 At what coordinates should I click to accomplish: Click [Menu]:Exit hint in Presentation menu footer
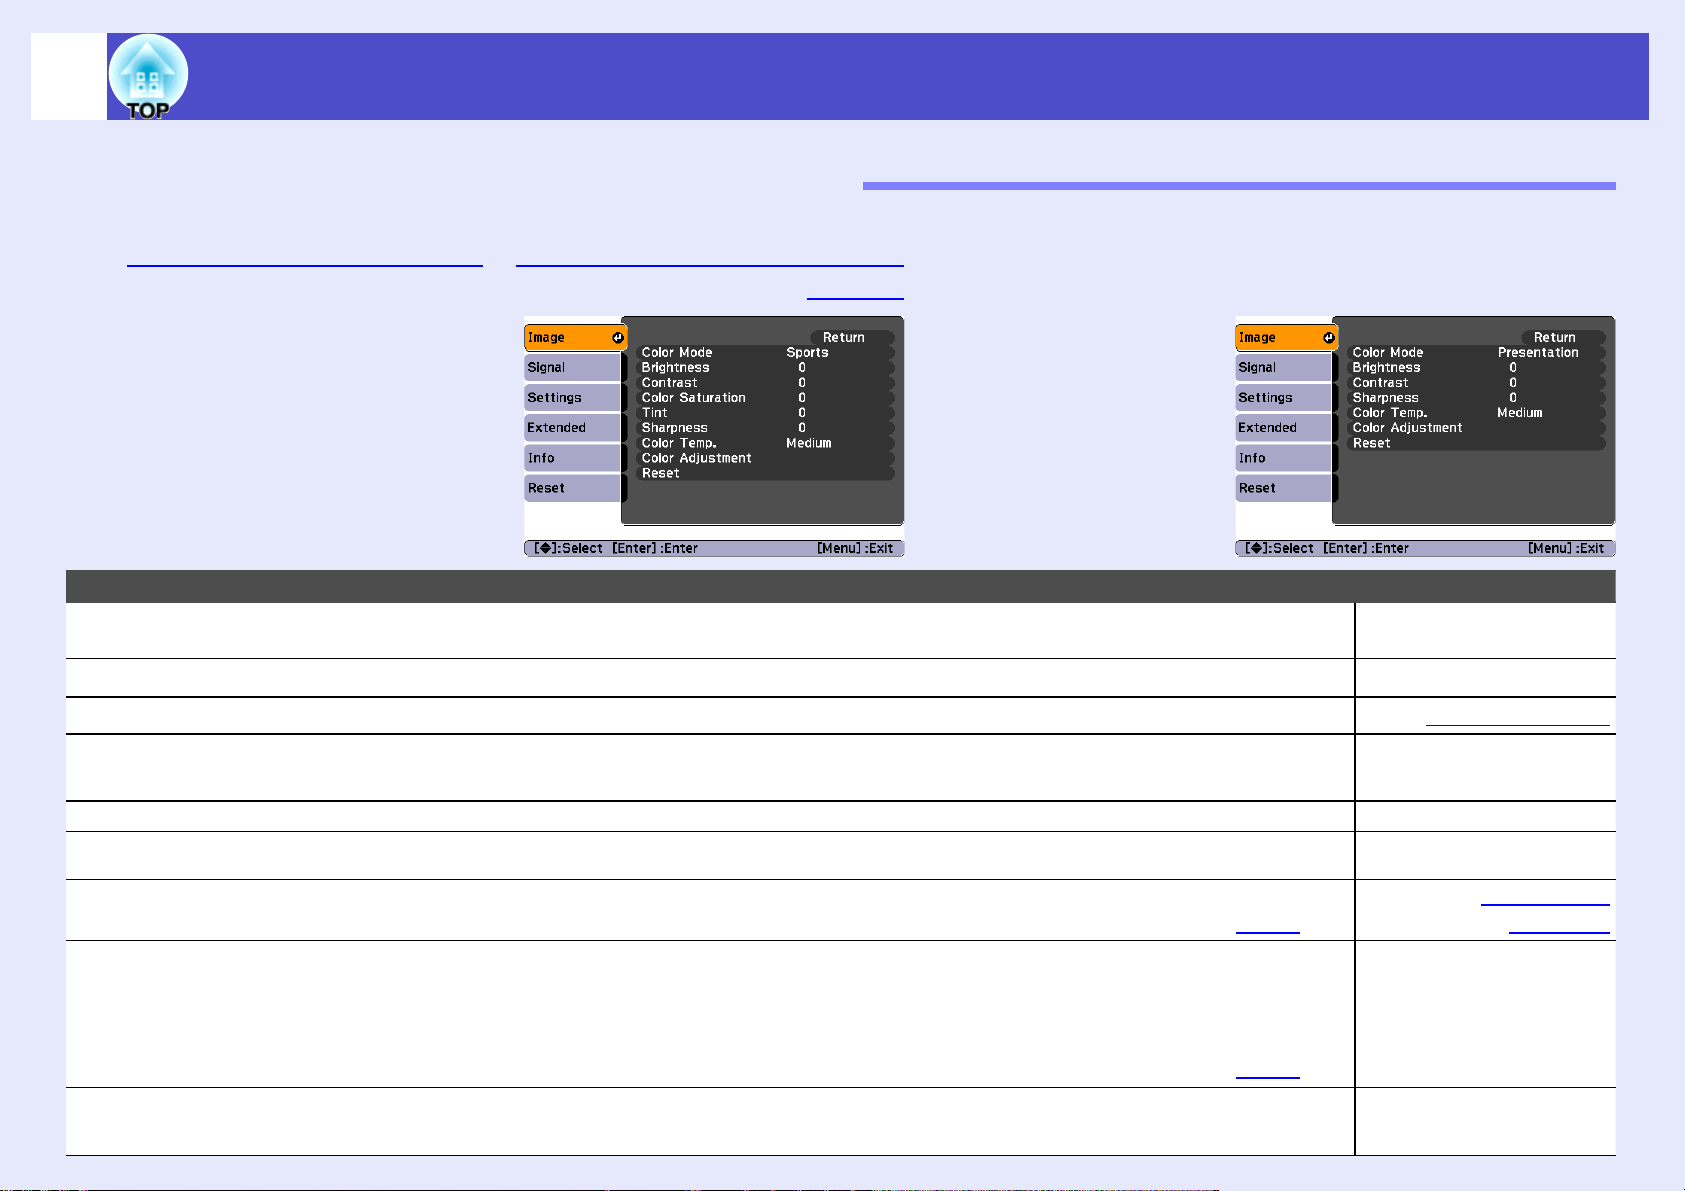coord(1566,548)
